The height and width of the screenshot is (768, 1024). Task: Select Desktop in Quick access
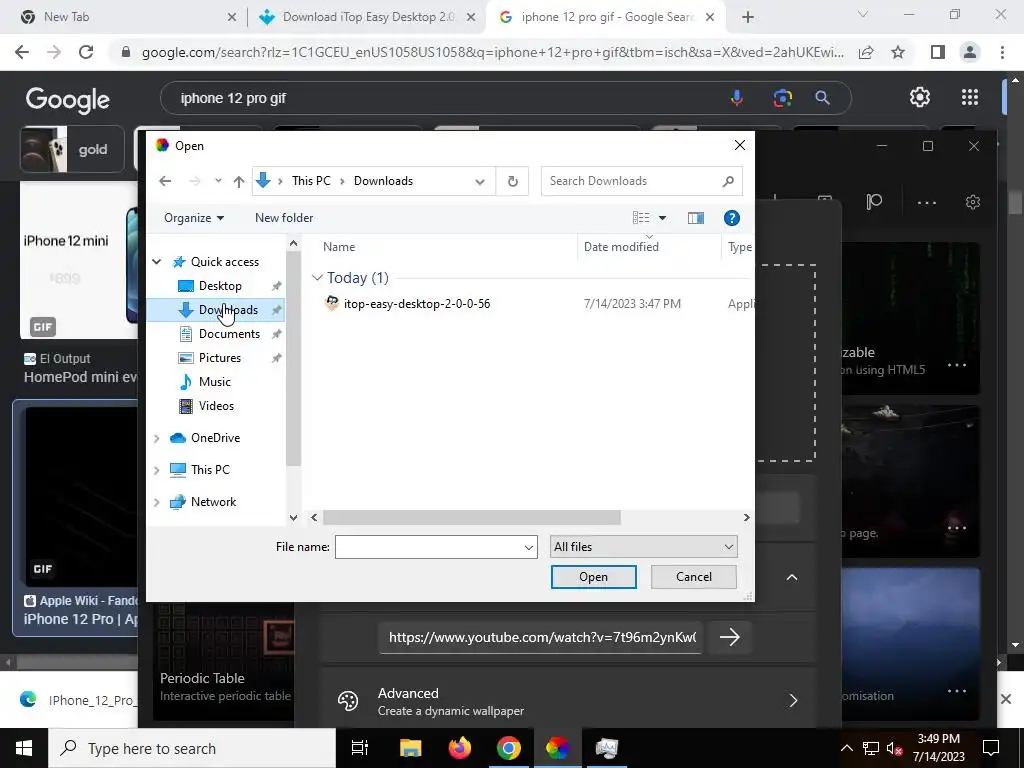[x=220, y=285]
